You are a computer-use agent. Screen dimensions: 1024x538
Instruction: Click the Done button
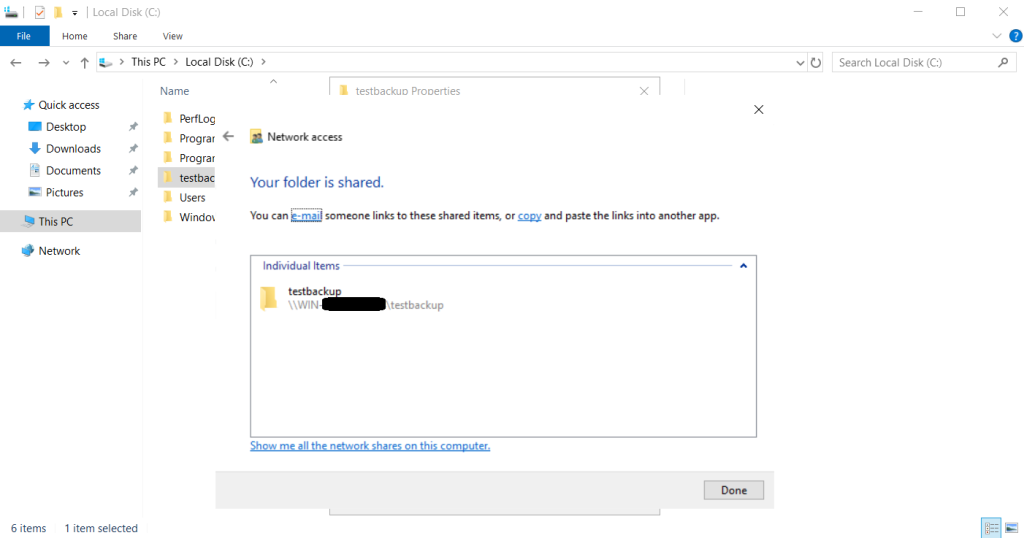click(x=733, y=490)
